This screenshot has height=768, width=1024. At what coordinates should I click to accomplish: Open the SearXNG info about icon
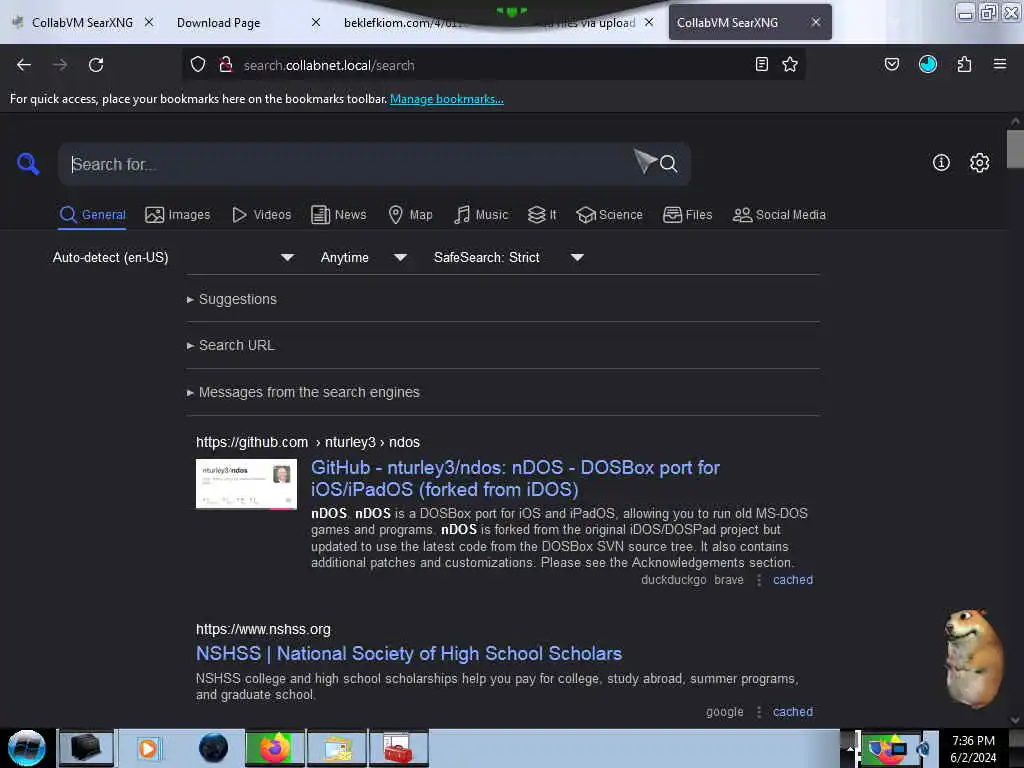[x=941, y=163]
